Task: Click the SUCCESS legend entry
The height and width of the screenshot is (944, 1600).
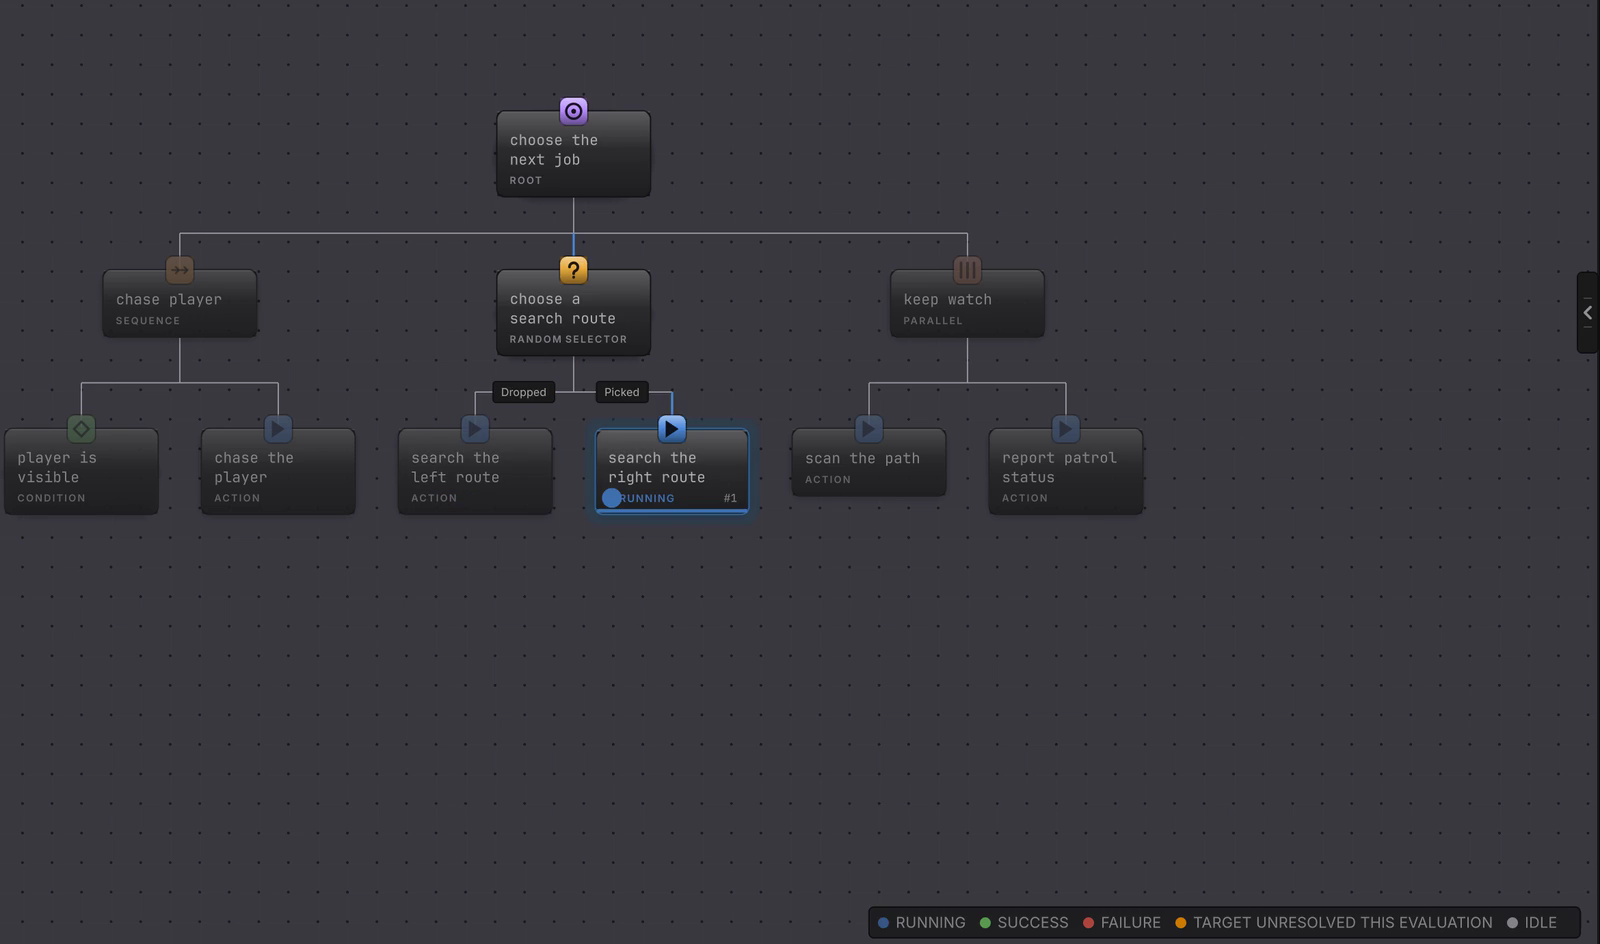Action: [1024, 923]
